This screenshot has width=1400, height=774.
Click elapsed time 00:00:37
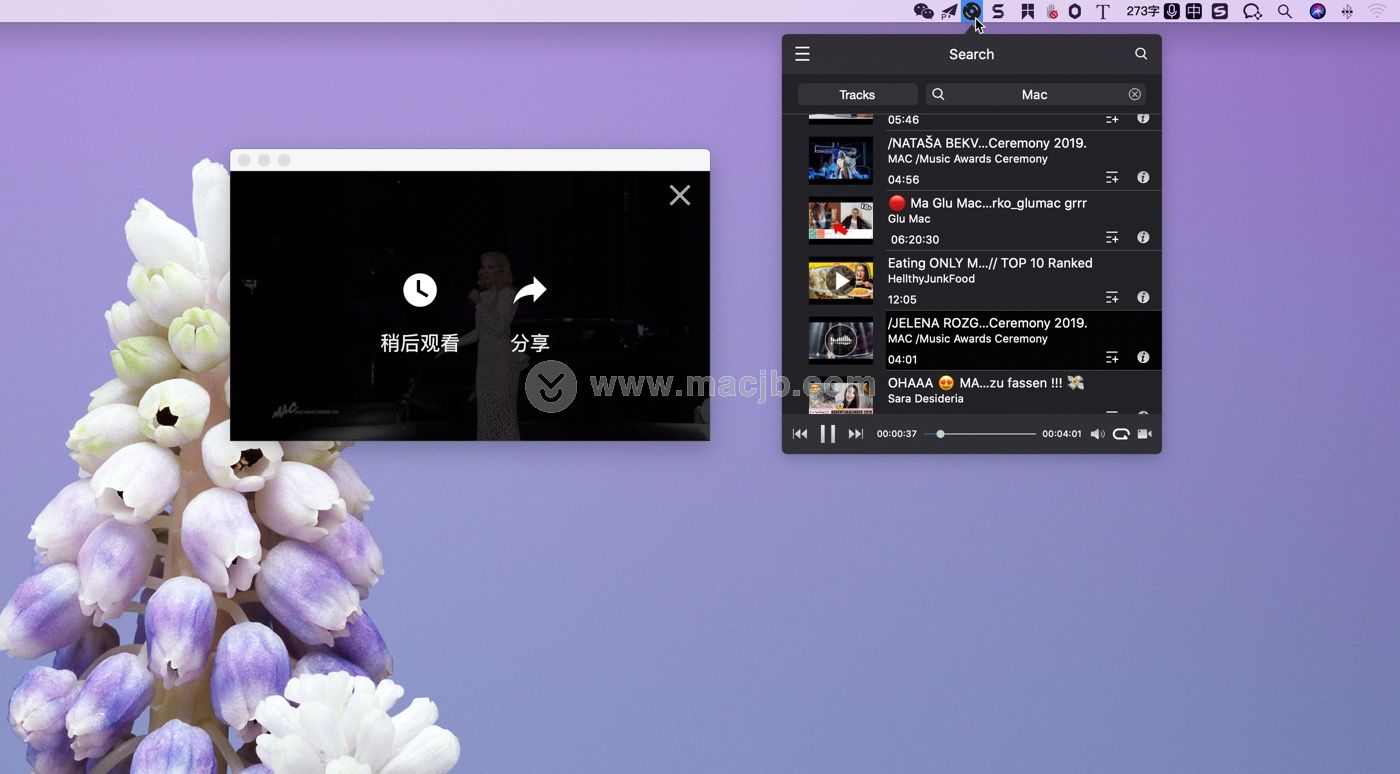pyautogui.click(x=897, y=434)
